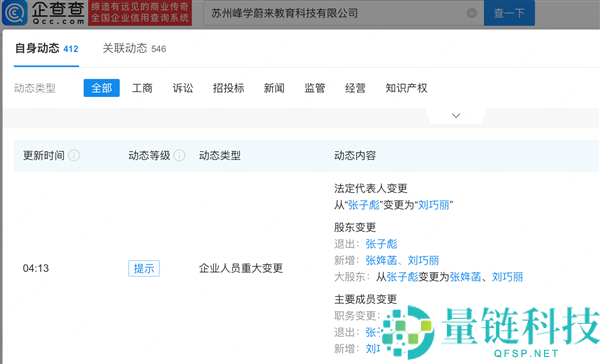Screen dimensions: 600x364
Task: Open 刘巧丽 link in 大股东 row
Action: pyautogui.click(x=507, y=277)
